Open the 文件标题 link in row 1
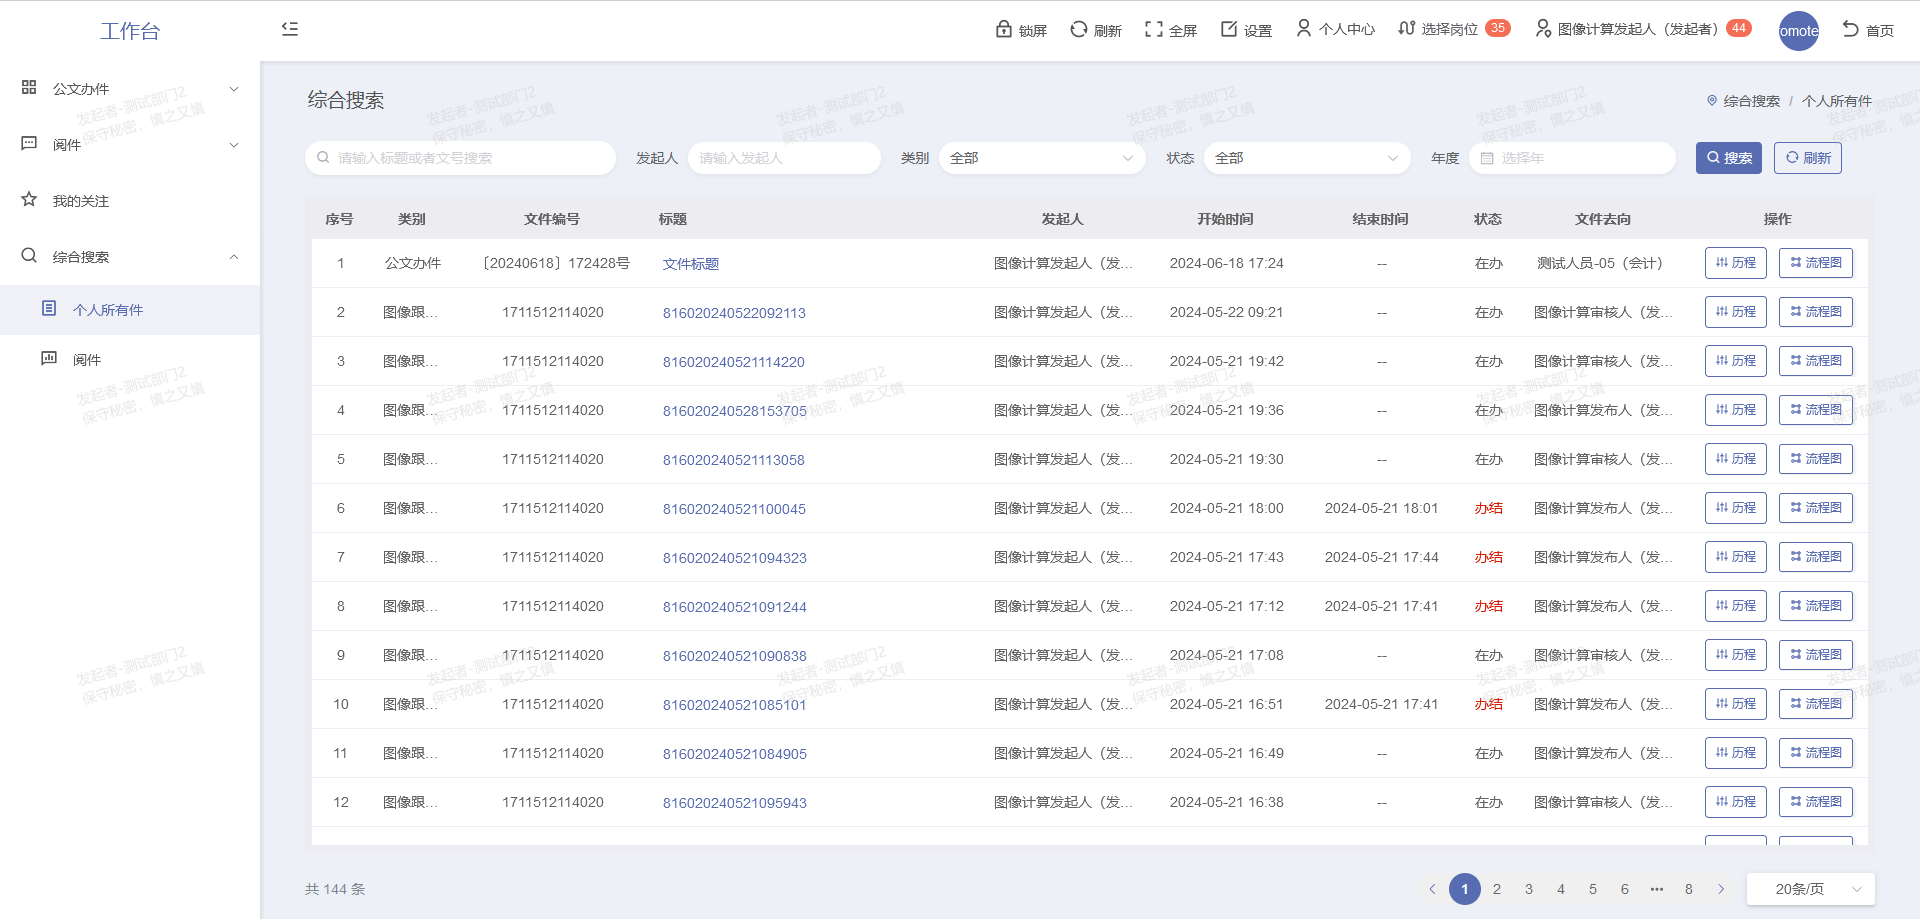The height and width of the screenshot is (919, 1920). coord(691,264)
